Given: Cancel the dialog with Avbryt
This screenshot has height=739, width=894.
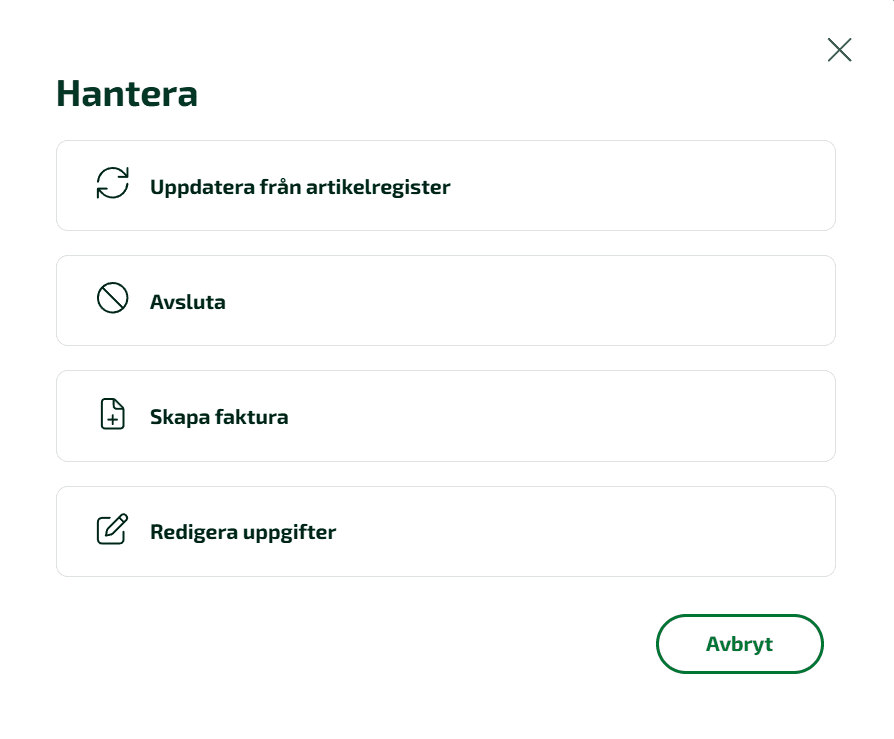Looking at the screenshot, I should pos(739,643).
